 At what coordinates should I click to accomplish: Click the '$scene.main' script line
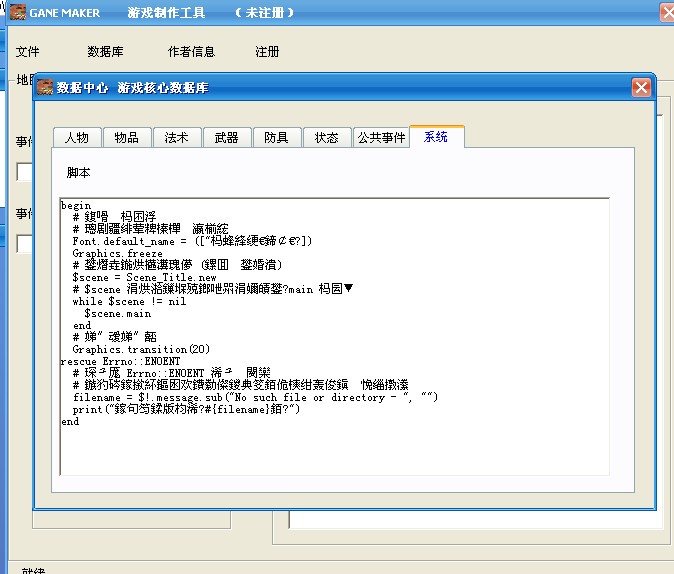[x=117, y=313]
